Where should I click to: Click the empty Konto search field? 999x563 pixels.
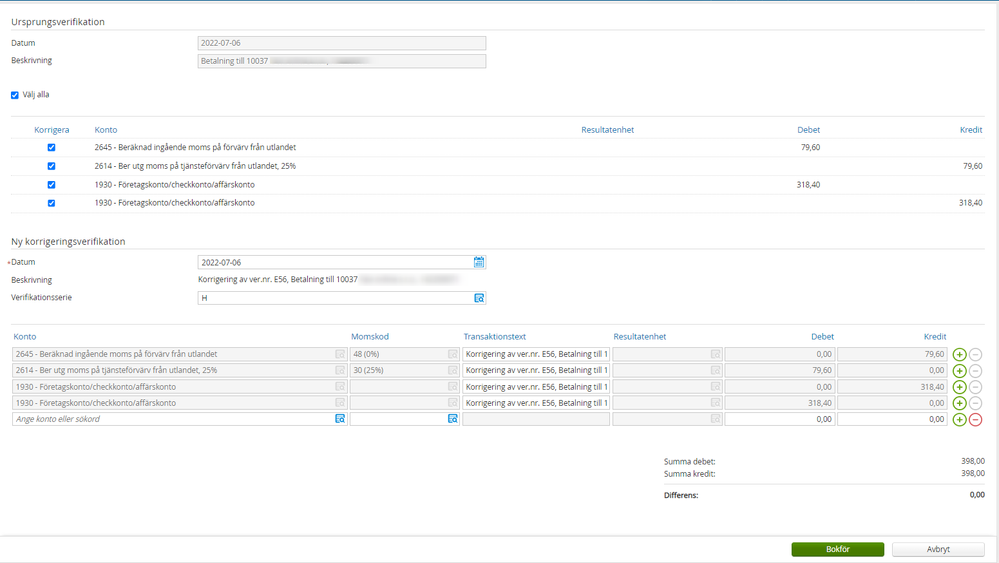pyautogui.click(x=172, y=420)
